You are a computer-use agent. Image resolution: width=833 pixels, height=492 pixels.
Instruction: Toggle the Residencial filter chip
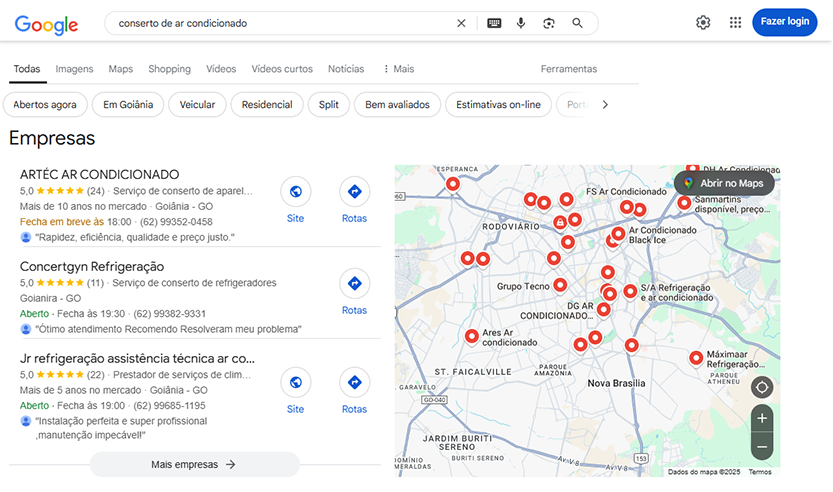(267, 105)
